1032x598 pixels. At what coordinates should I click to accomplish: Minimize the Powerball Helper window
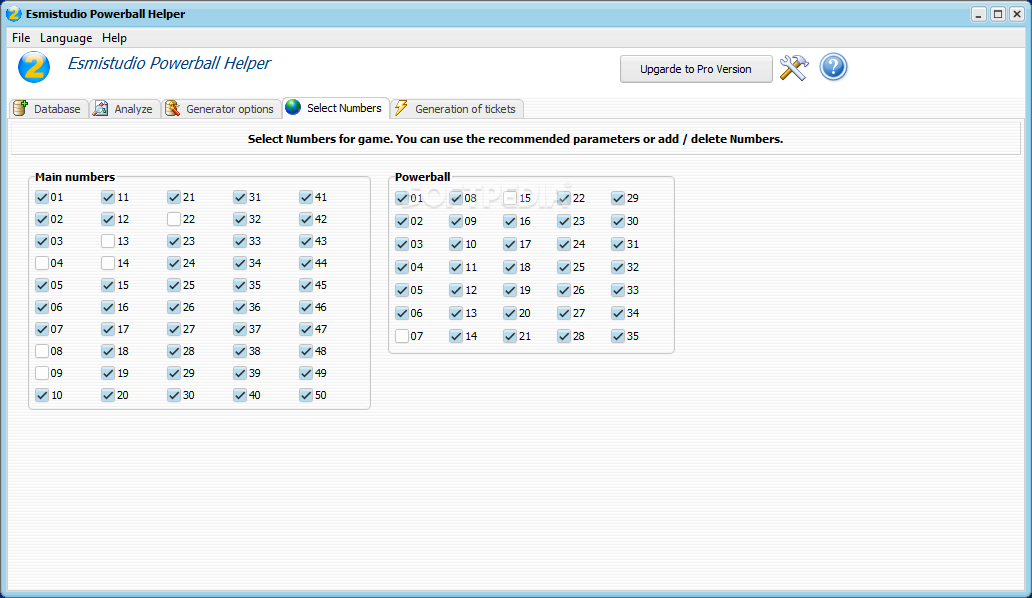coord(979,14)
